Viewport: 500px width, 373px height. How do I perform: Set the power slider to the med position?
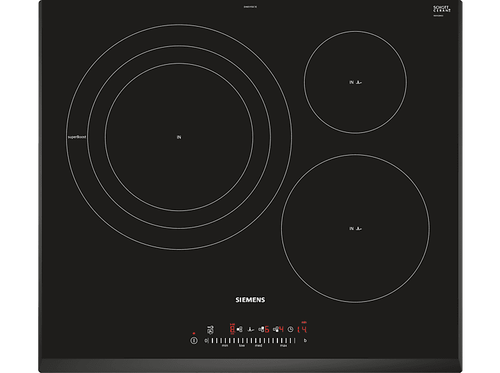258,346
